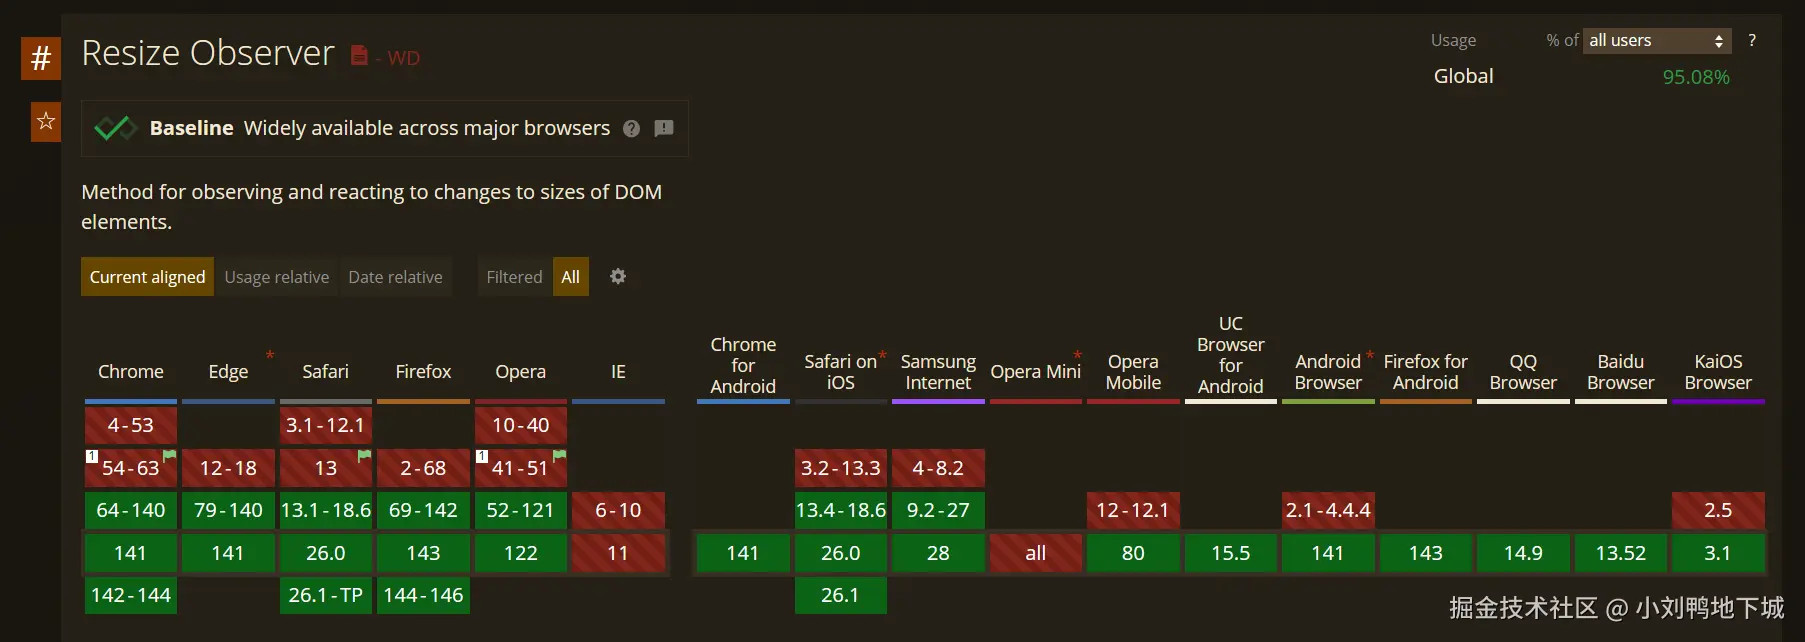Select the Filtered option

[514, 277]
